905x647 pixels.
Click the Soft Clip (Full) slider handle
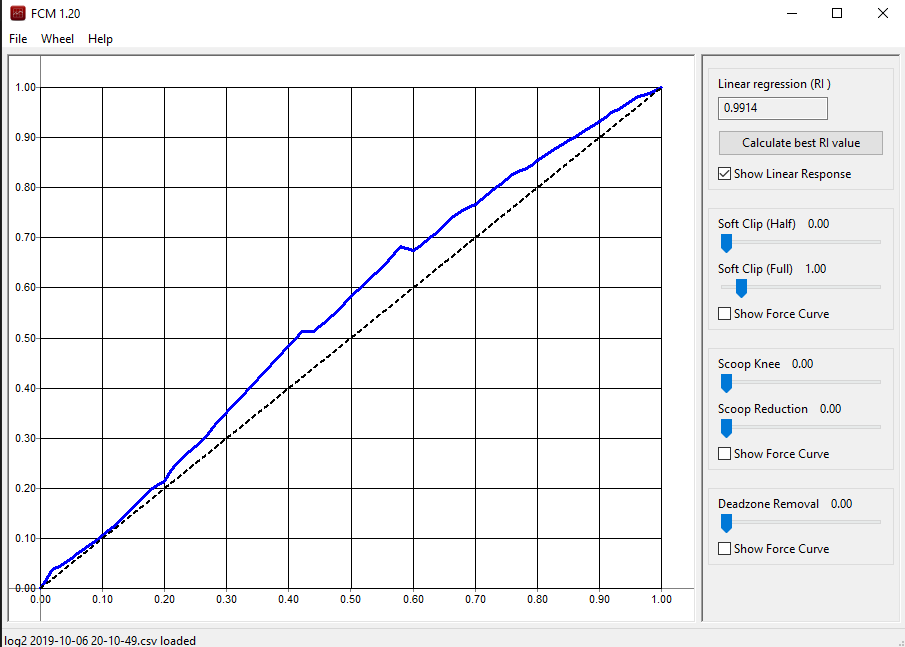tap(741, 288)
